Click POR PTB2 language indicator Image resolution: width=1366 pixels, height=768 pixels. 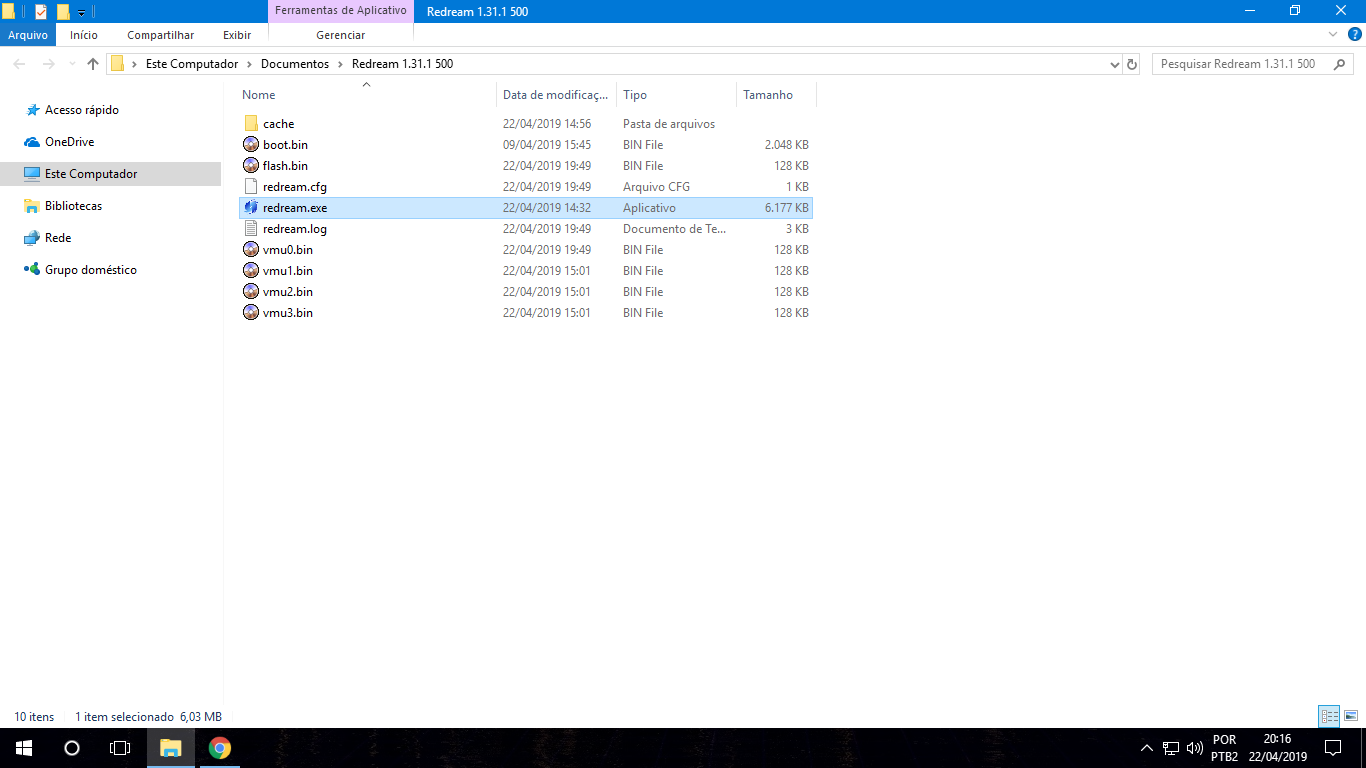[1224, 748]
